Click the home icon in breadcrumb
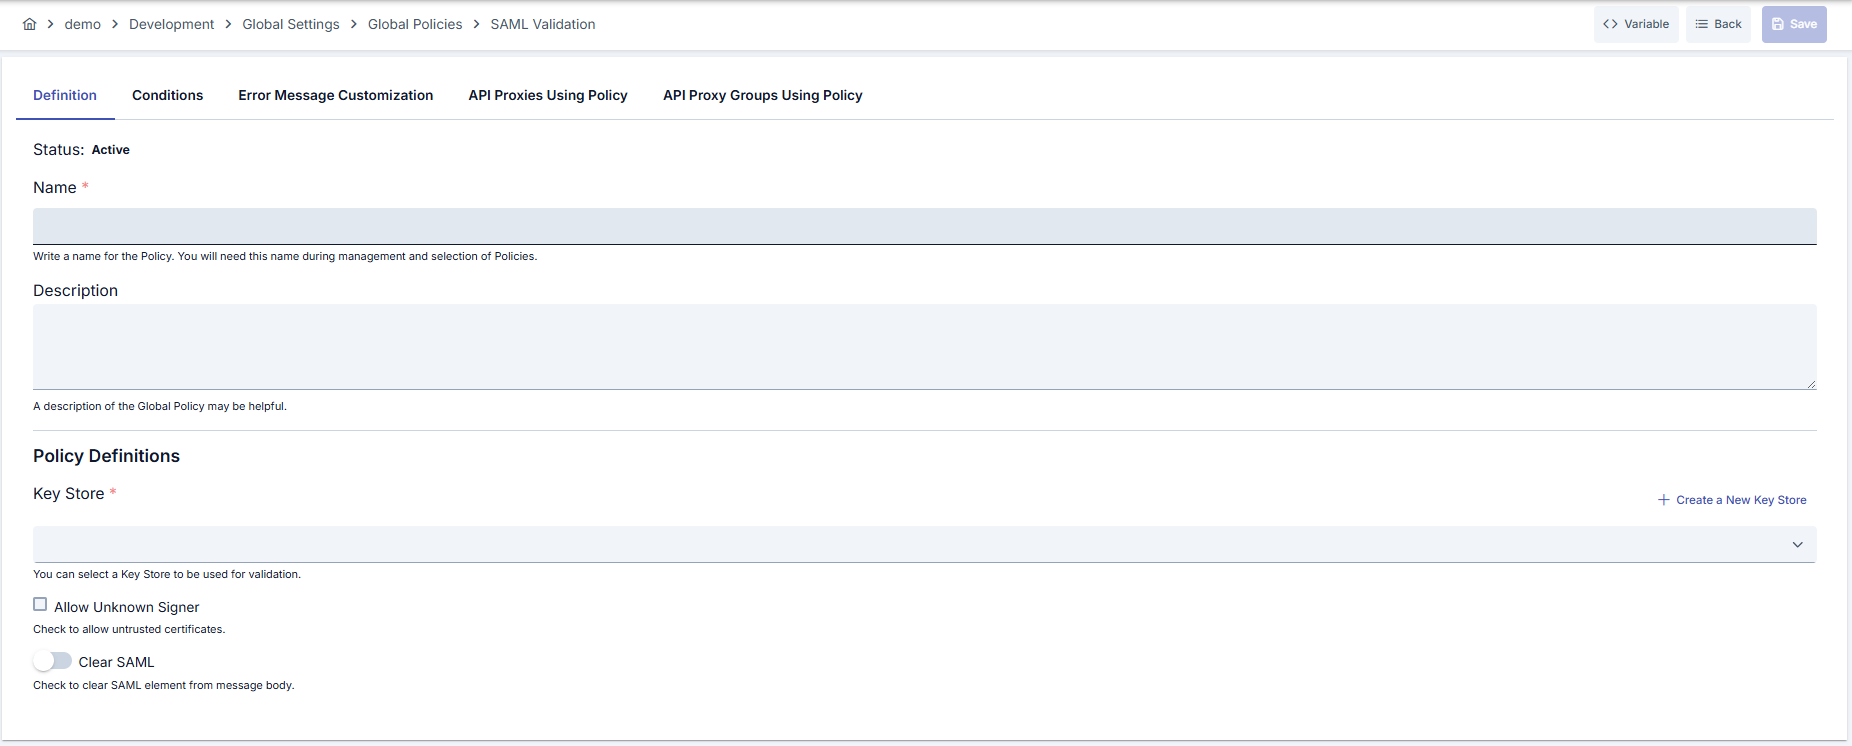This screenshot has width=1852, height=746. (30, 24)
